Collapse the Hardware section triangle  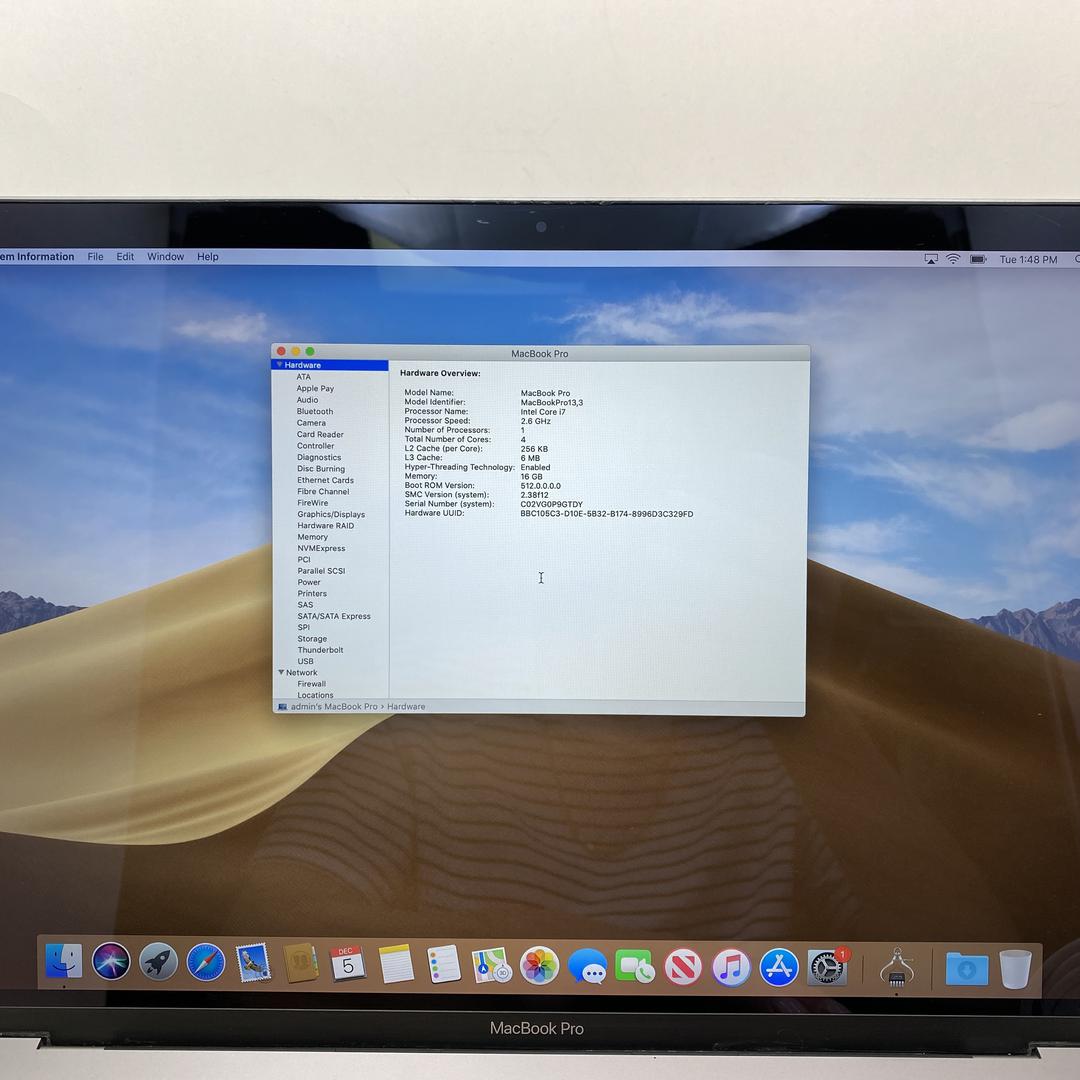point(280,365)
